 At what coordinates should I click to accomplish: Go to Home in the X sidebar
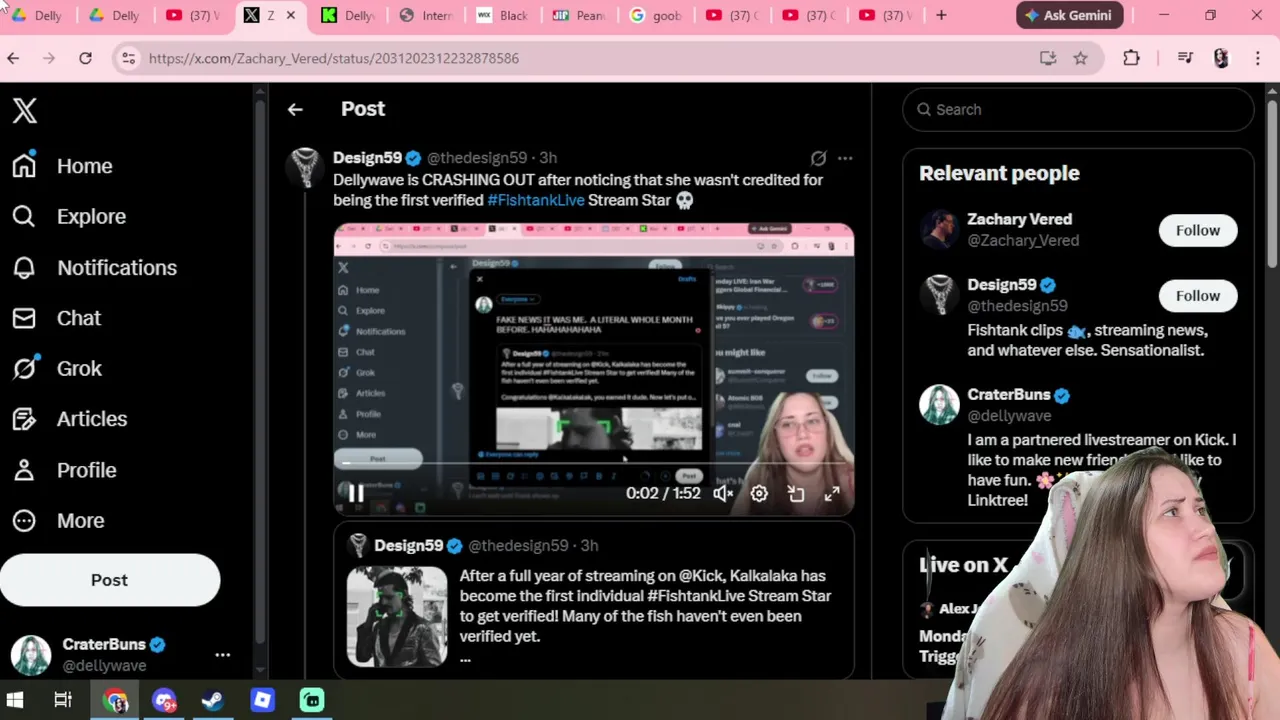pos(62,166)
